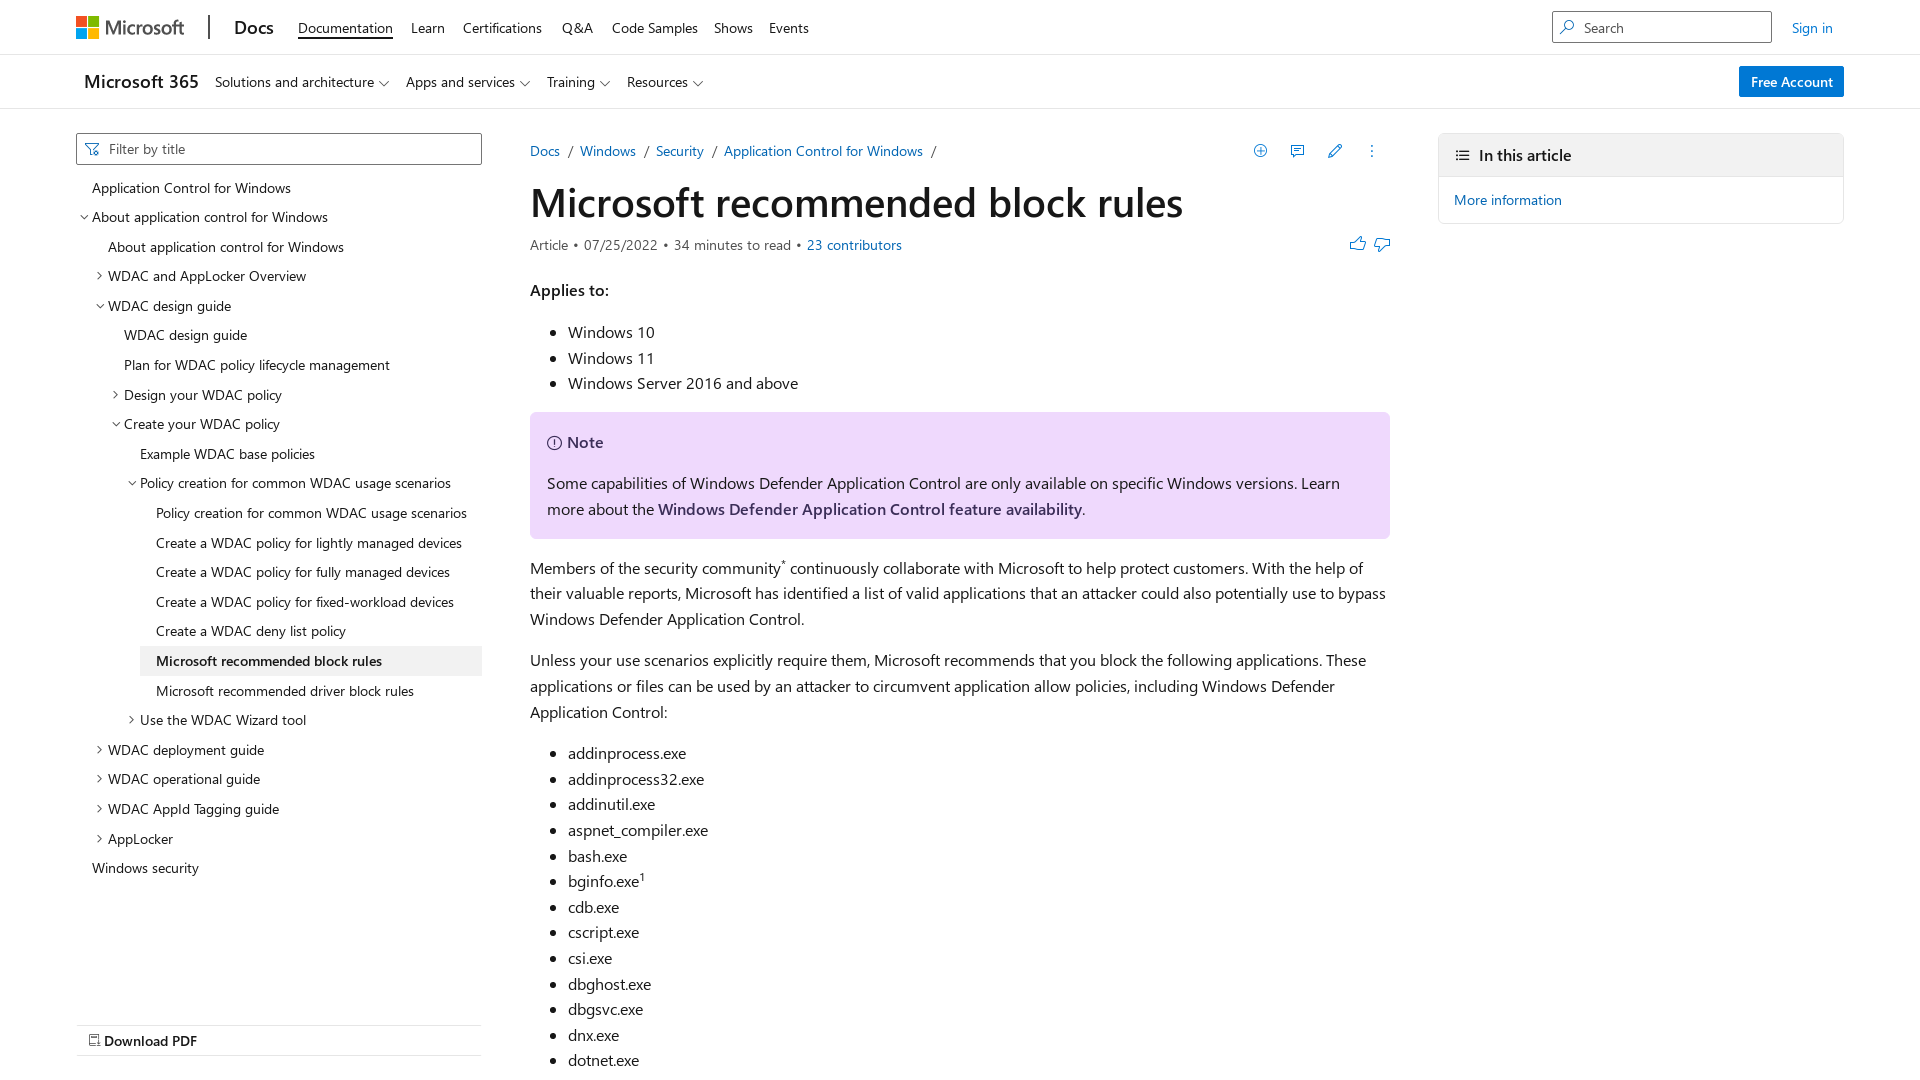Open WDAC policy for fixed-workload devices

click(305, 602)
